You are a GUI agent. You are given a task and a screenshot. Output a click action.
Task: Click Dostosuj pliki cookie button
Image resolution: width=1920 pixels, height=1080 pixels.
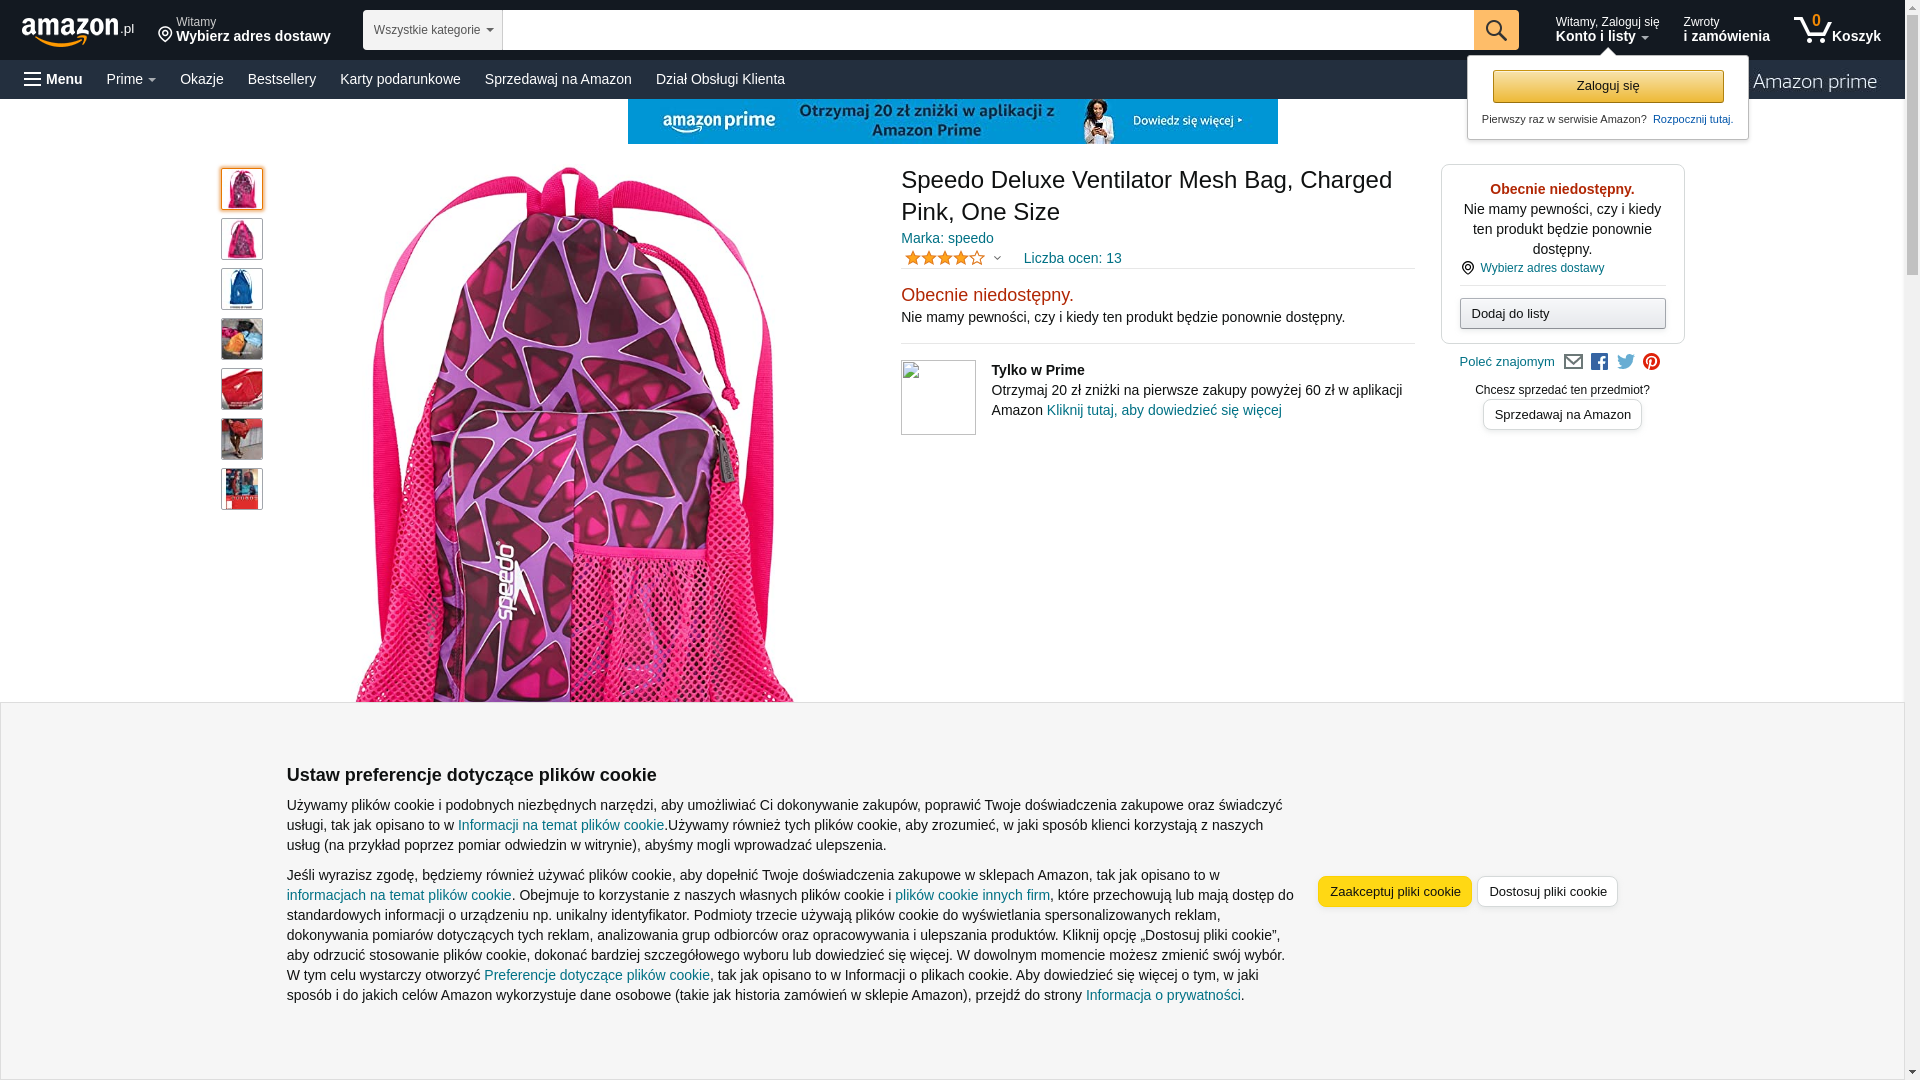click(1547, 891)
